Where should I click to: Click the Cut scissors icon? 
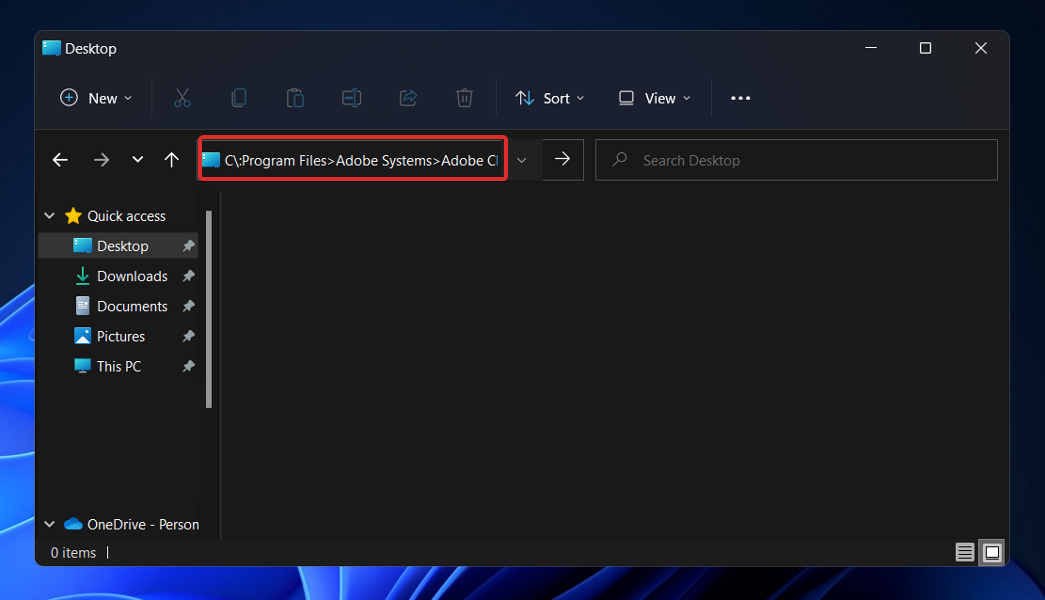182,98
